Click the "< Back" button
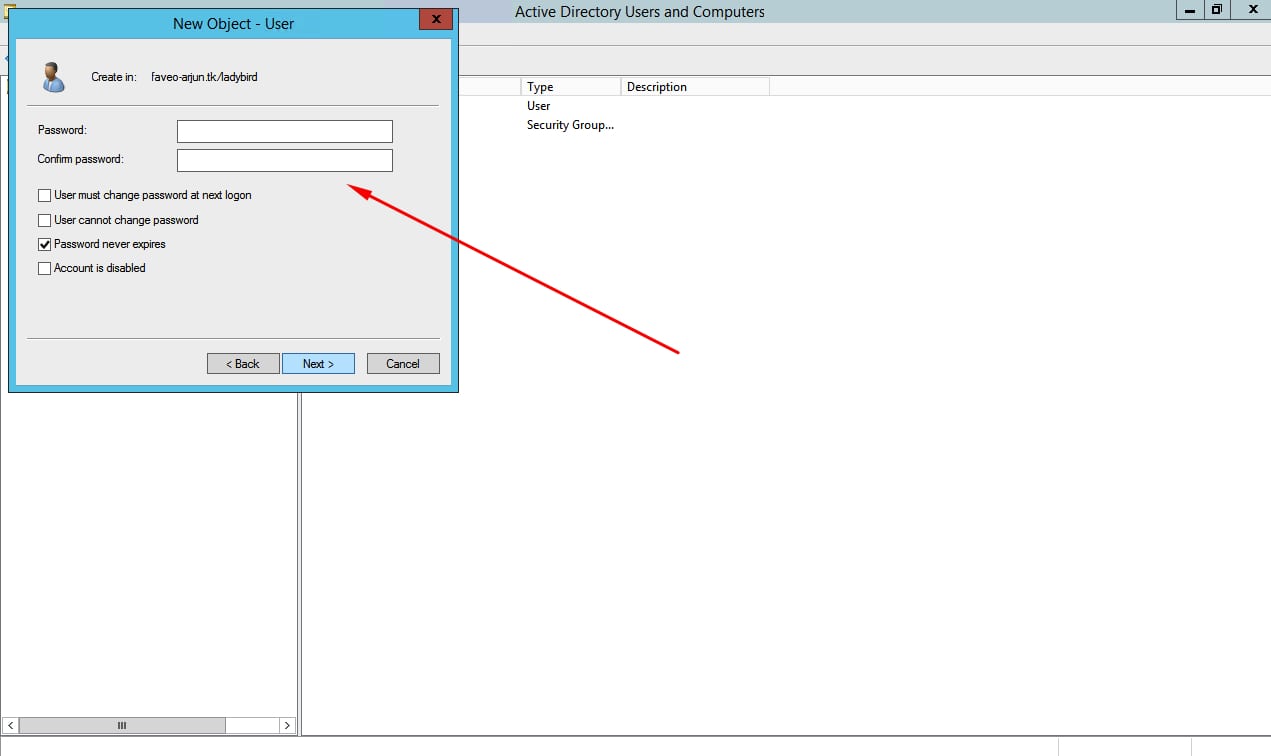 (243, 363)
